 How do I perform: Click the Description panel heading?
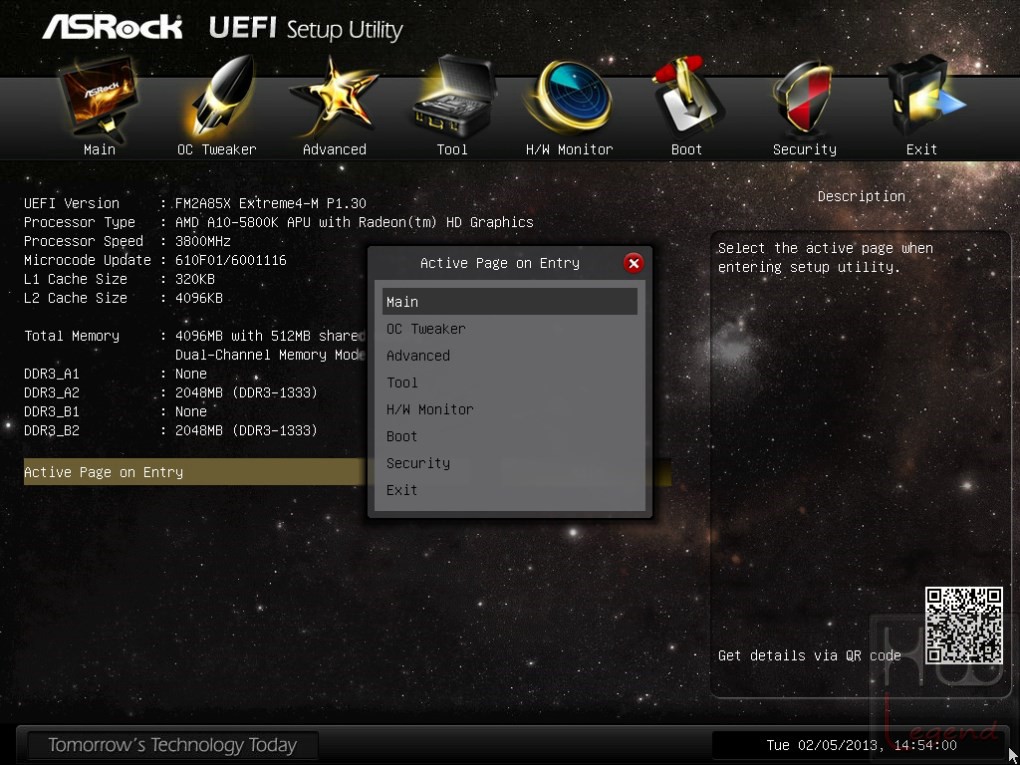pyautogui.click(x=861, y=196)
